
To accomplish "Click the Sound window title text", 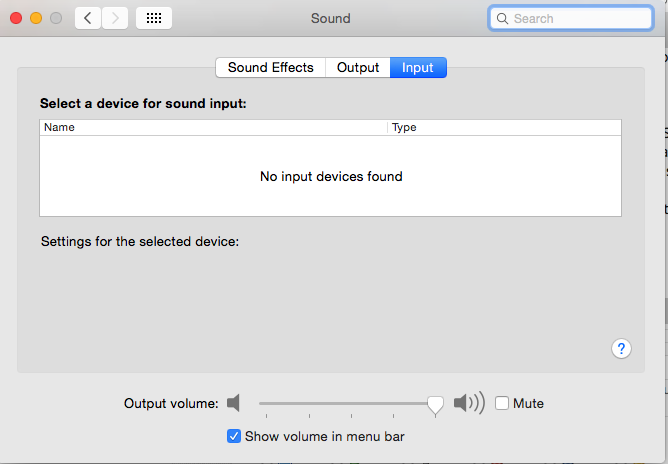I will [331, 18].
